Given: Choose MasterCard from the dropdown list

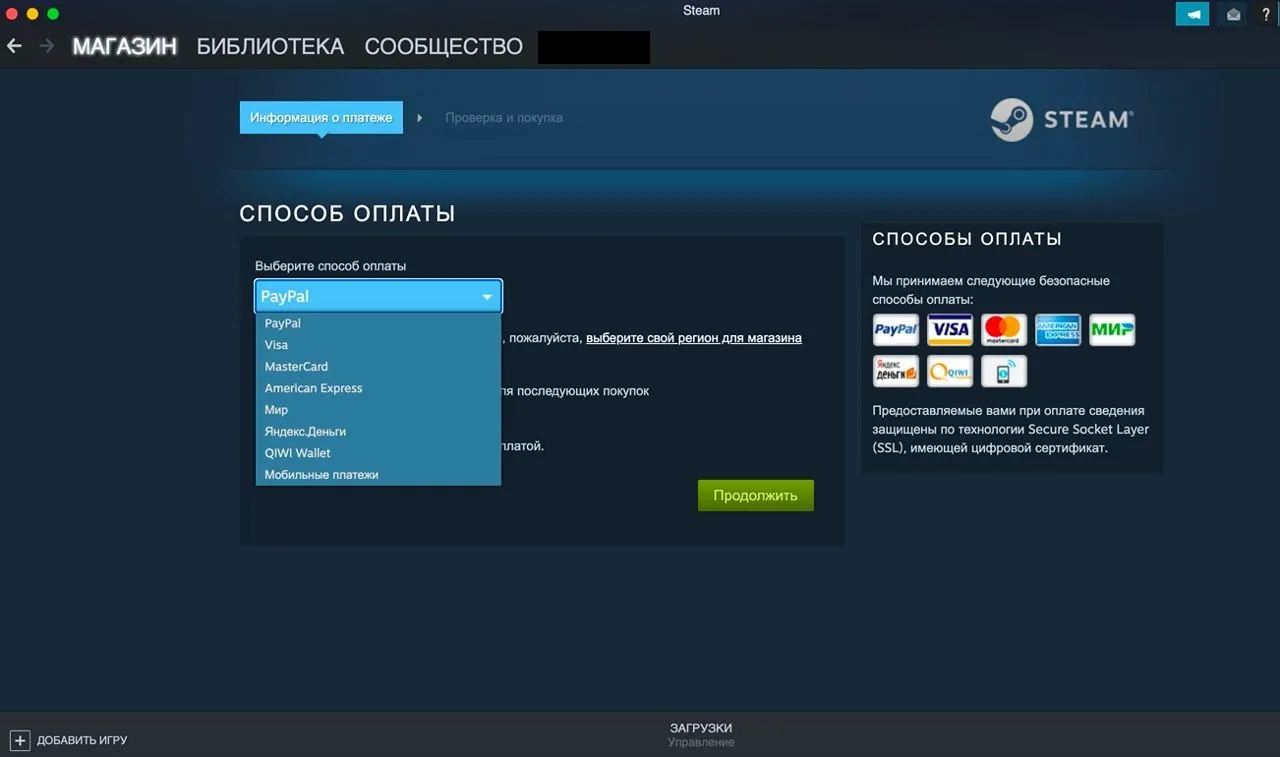Looking at the screenshot, I should [x=378, y=367].
